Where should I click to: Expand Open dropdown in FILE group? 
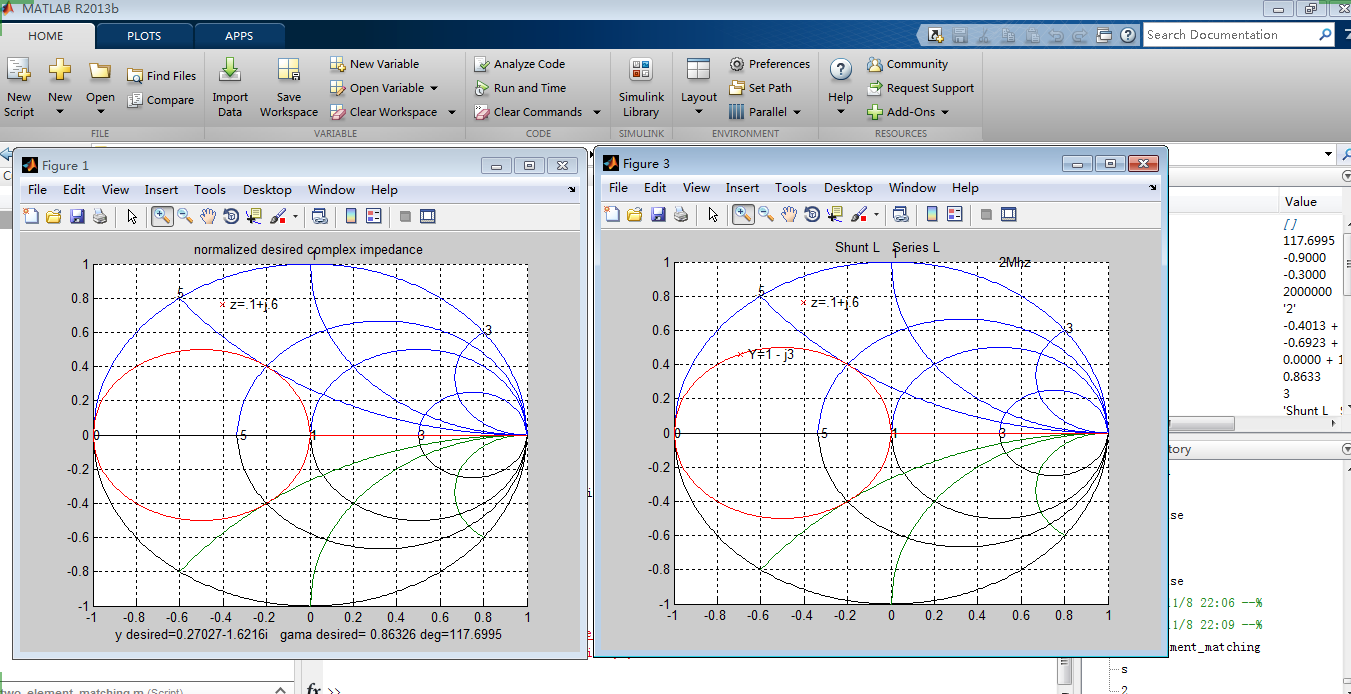coord(100,111)
